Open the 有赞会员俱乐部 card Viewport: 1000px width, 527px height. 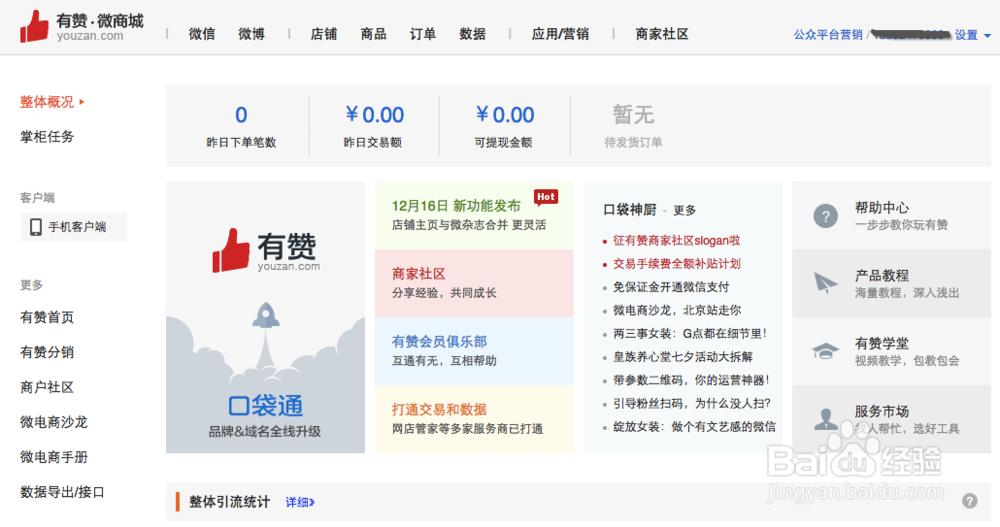point(474,351)
